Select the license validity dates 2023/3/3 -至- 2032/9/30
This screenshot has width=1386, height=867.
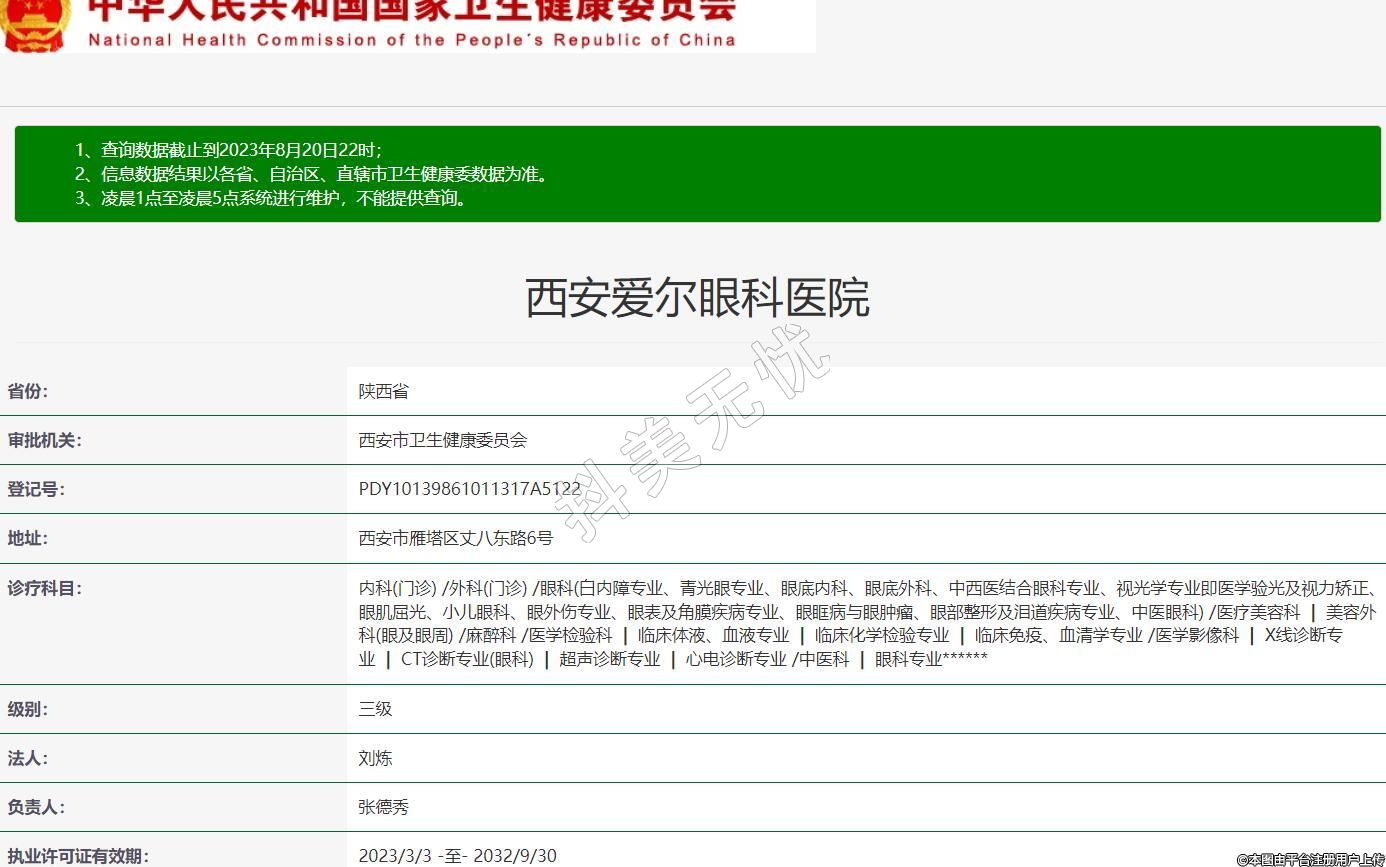(x=458, y=856)
